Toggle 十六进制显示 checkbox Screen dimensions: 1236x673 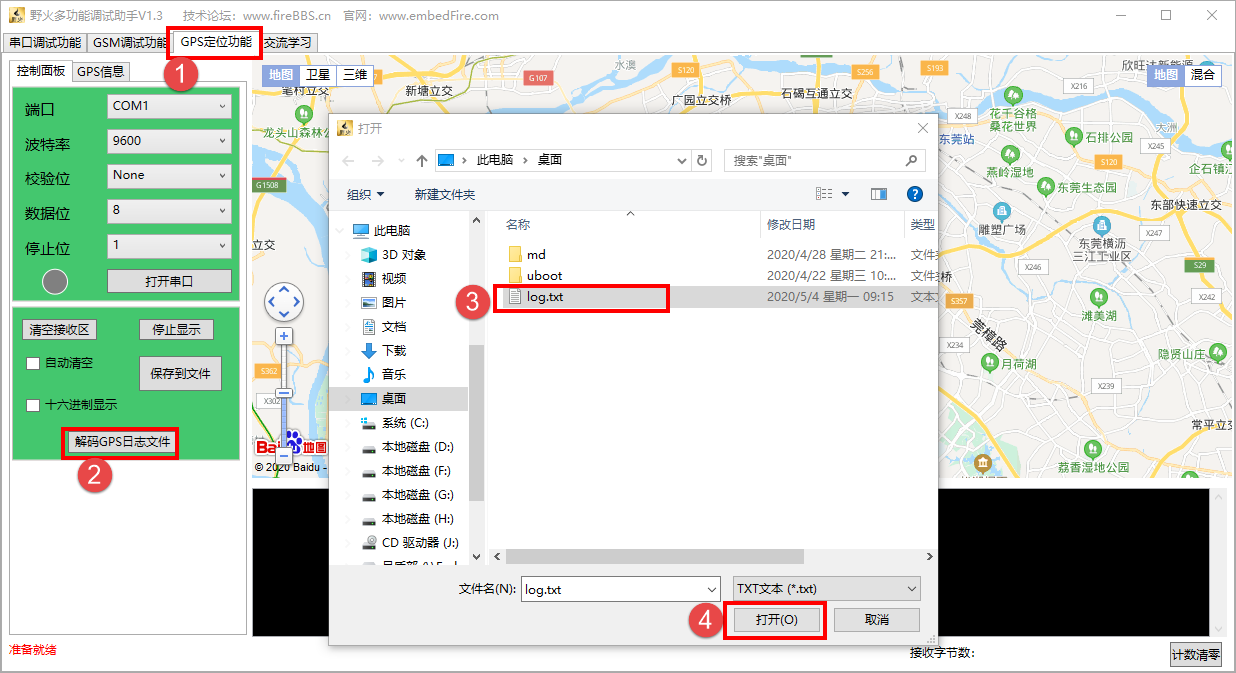[33, 405]
